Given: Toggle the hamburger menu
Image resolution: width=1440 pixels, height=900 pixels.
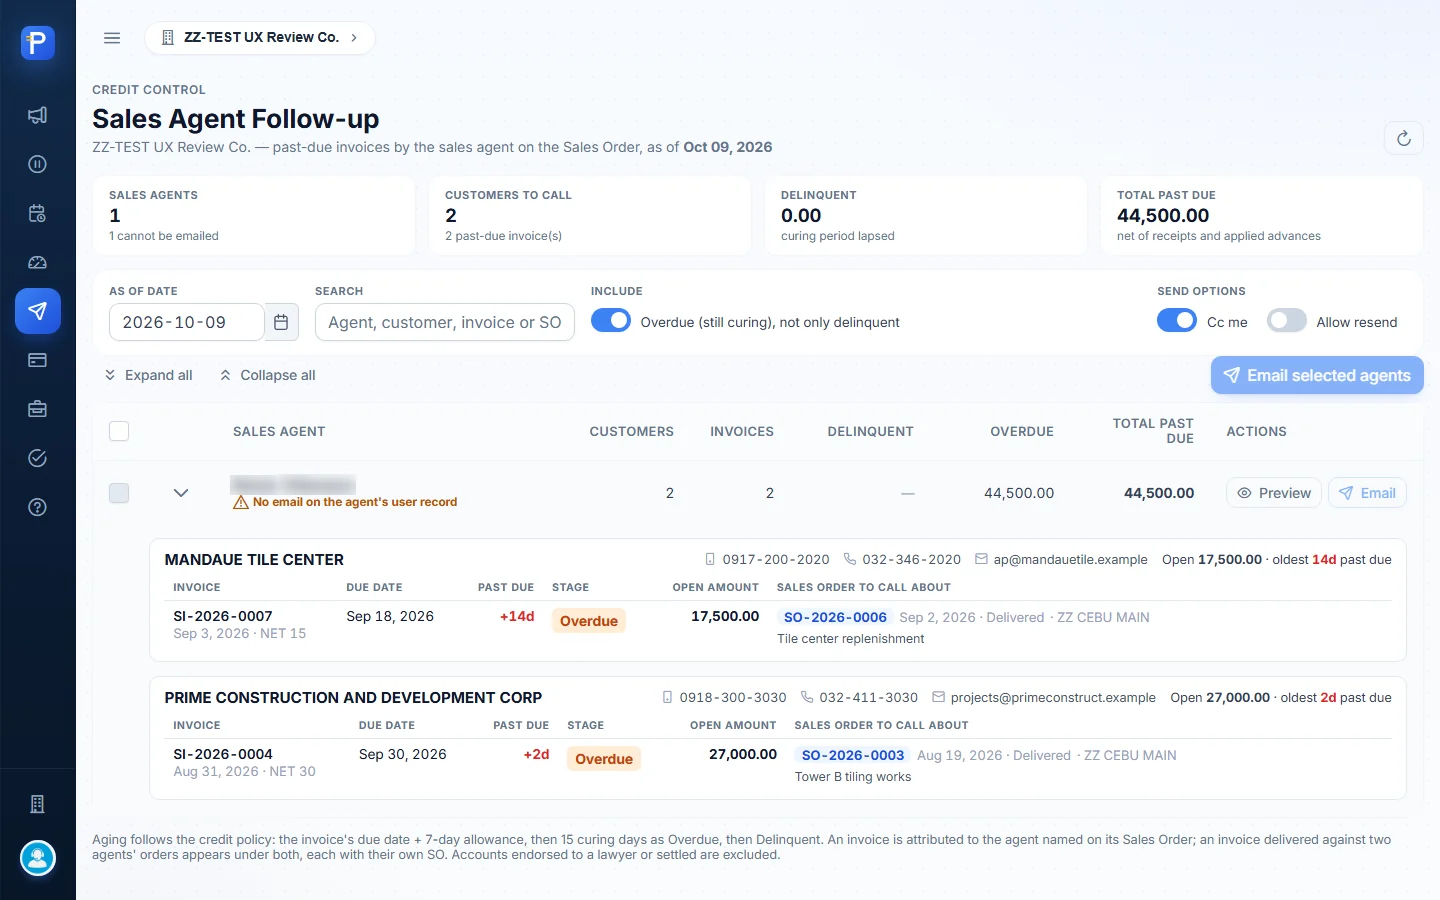Looking at the screenshot, I should [112, 38].
